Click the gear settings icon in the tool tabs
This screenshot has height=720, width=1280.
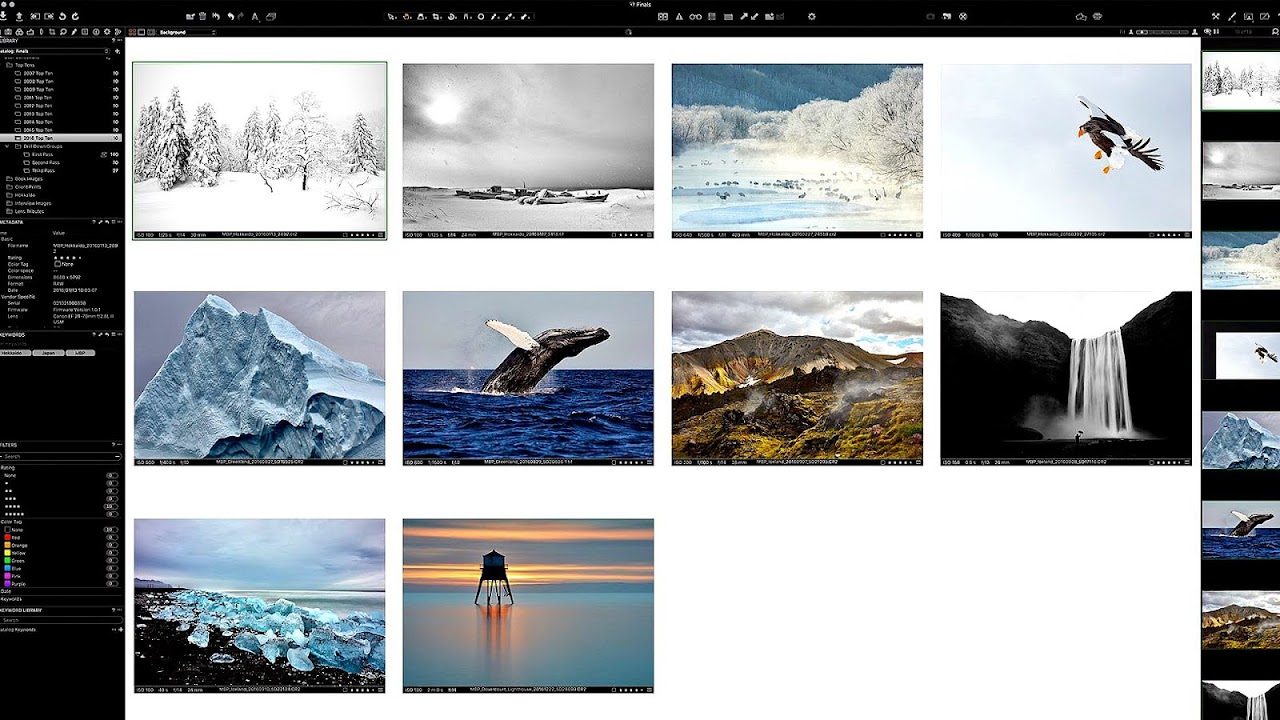point(108,32)
